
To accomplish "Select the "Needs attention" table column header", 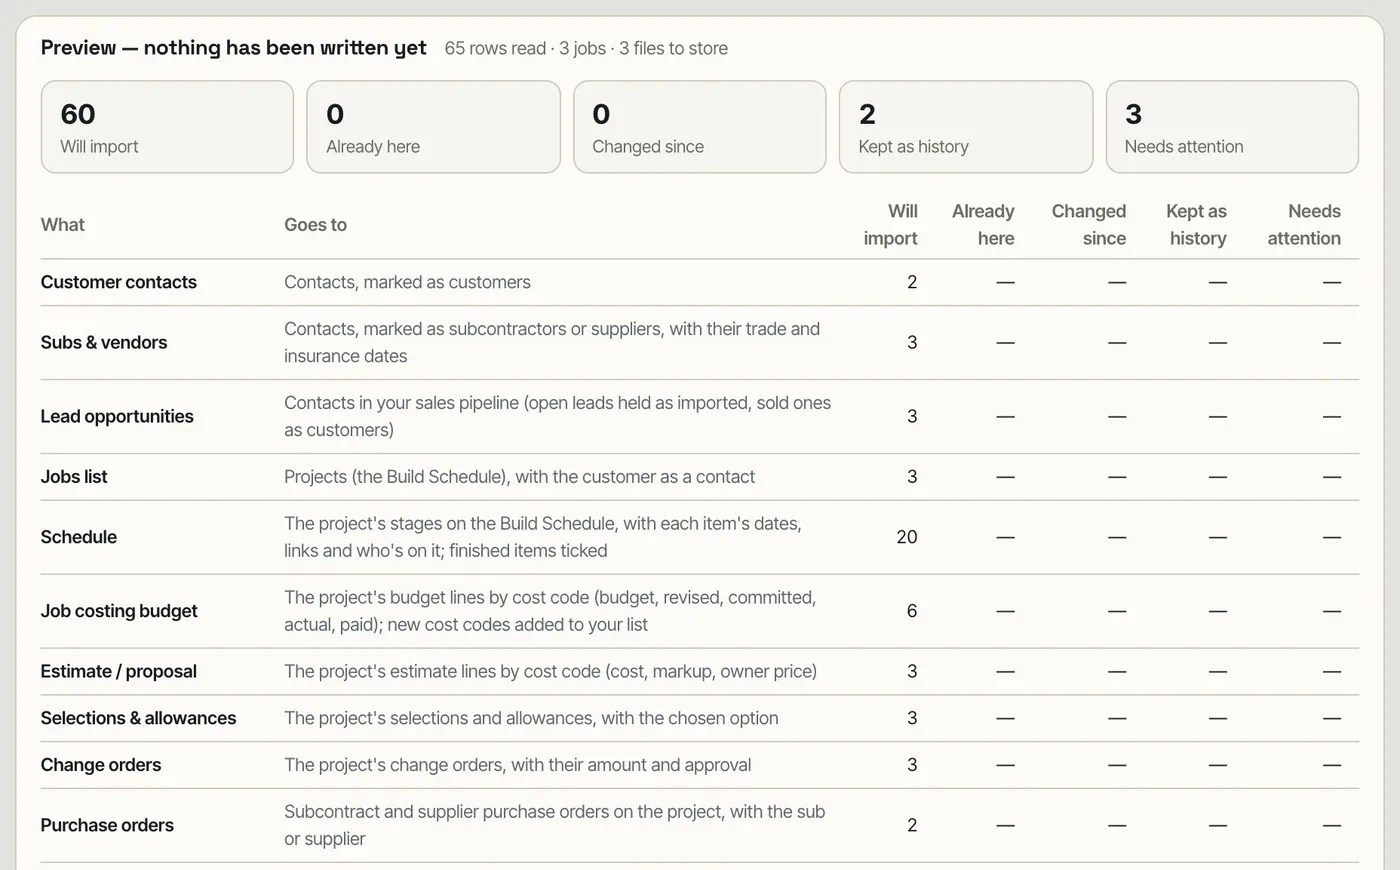I will (1304, 225).
